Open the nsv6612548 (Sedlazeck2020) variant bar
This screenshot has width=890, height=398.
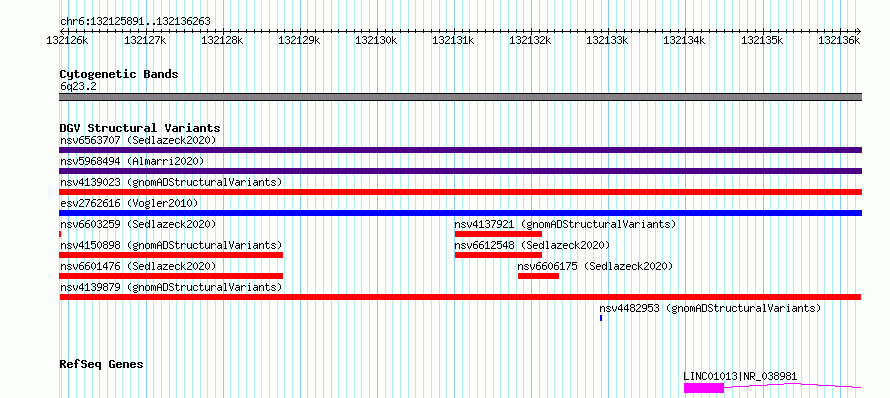(498, 255)
